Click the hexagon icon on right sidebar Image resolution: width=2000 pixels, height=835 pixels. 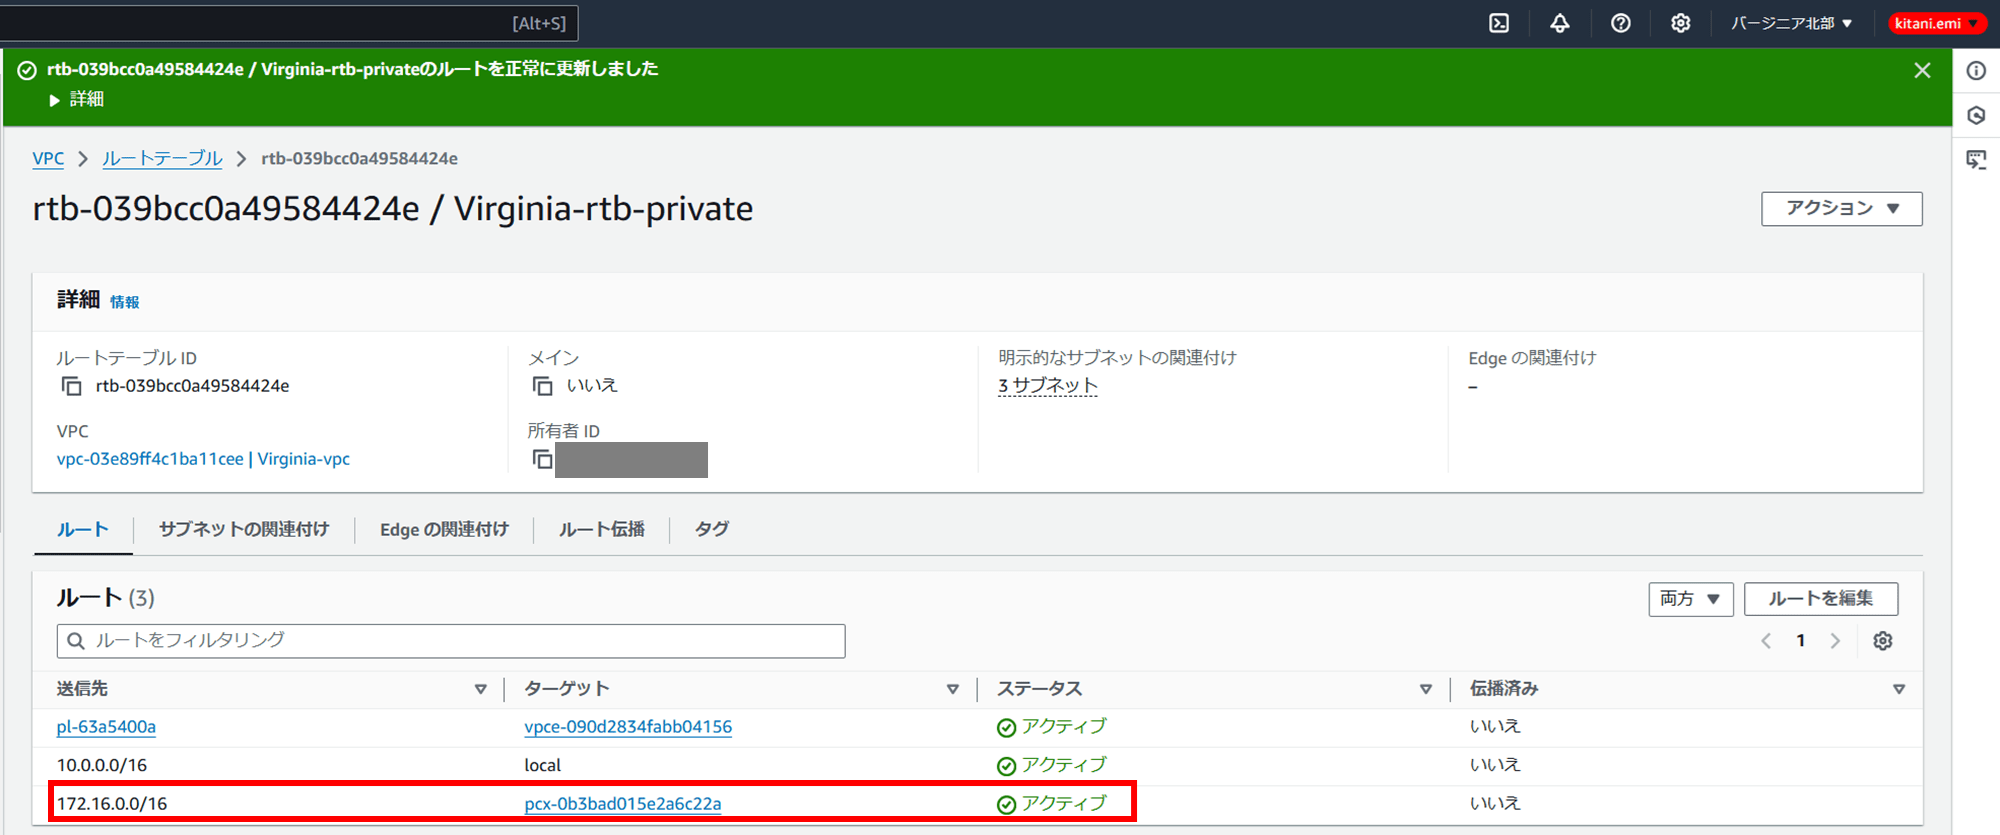[1976, 115]
